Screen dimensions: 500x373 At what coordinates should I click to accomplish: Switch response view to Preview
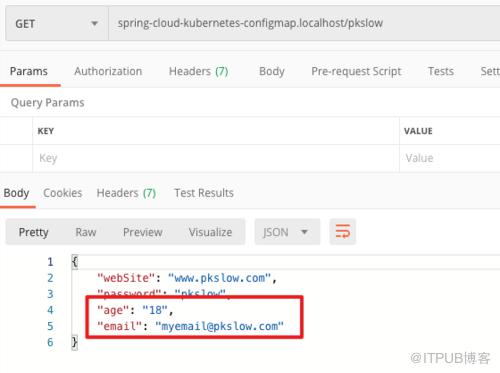coord(143,232)
